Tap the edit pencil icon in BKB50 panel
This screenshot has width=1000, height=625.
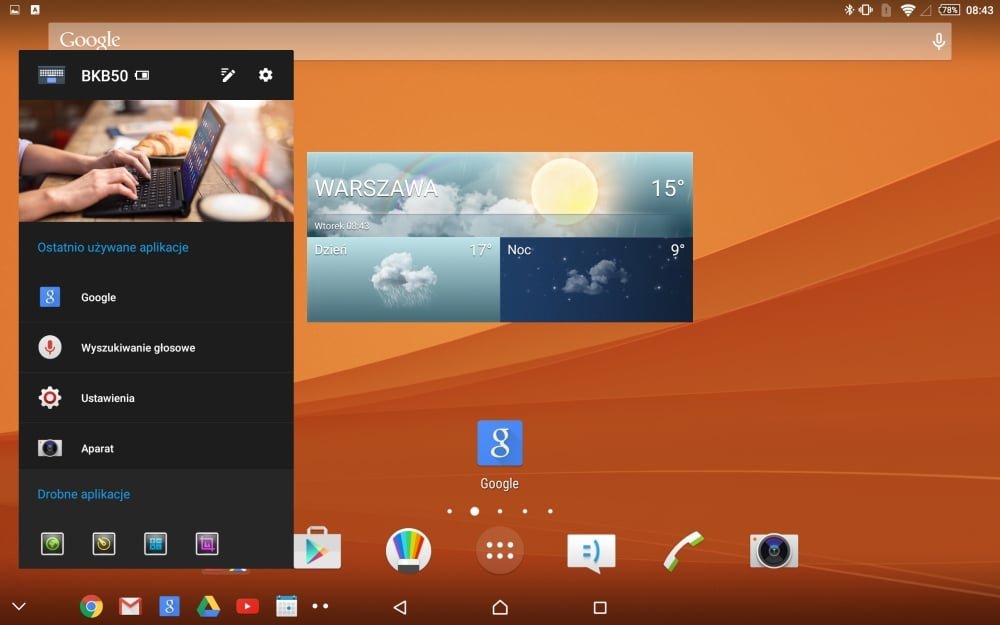(228, 75)
